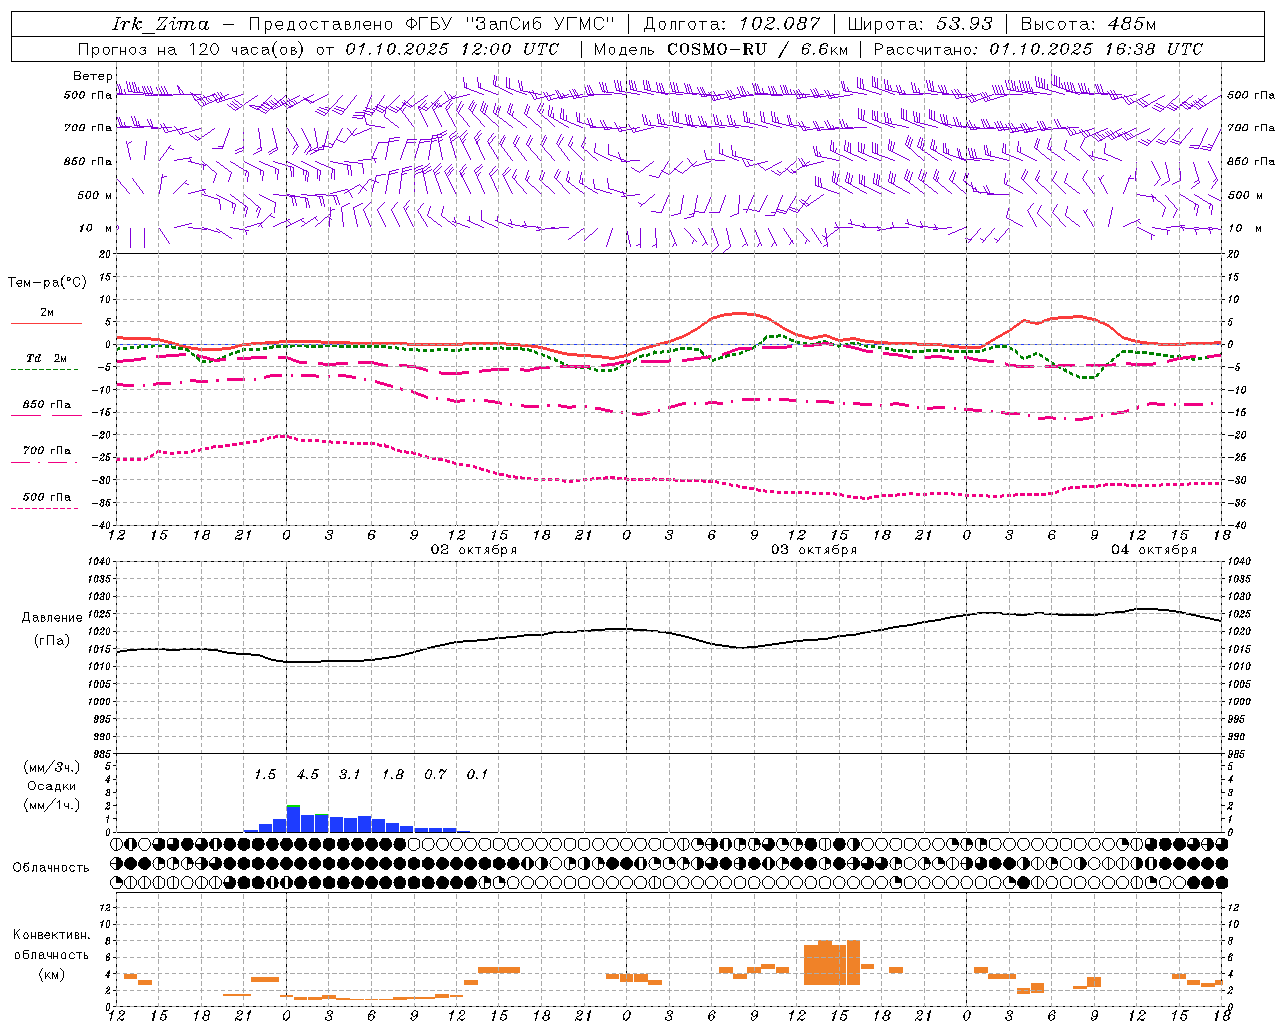The height and width of the screenshot is (1024, 1280).
Task: Click the '04 октября' date label
Action: coord(1154,550)
